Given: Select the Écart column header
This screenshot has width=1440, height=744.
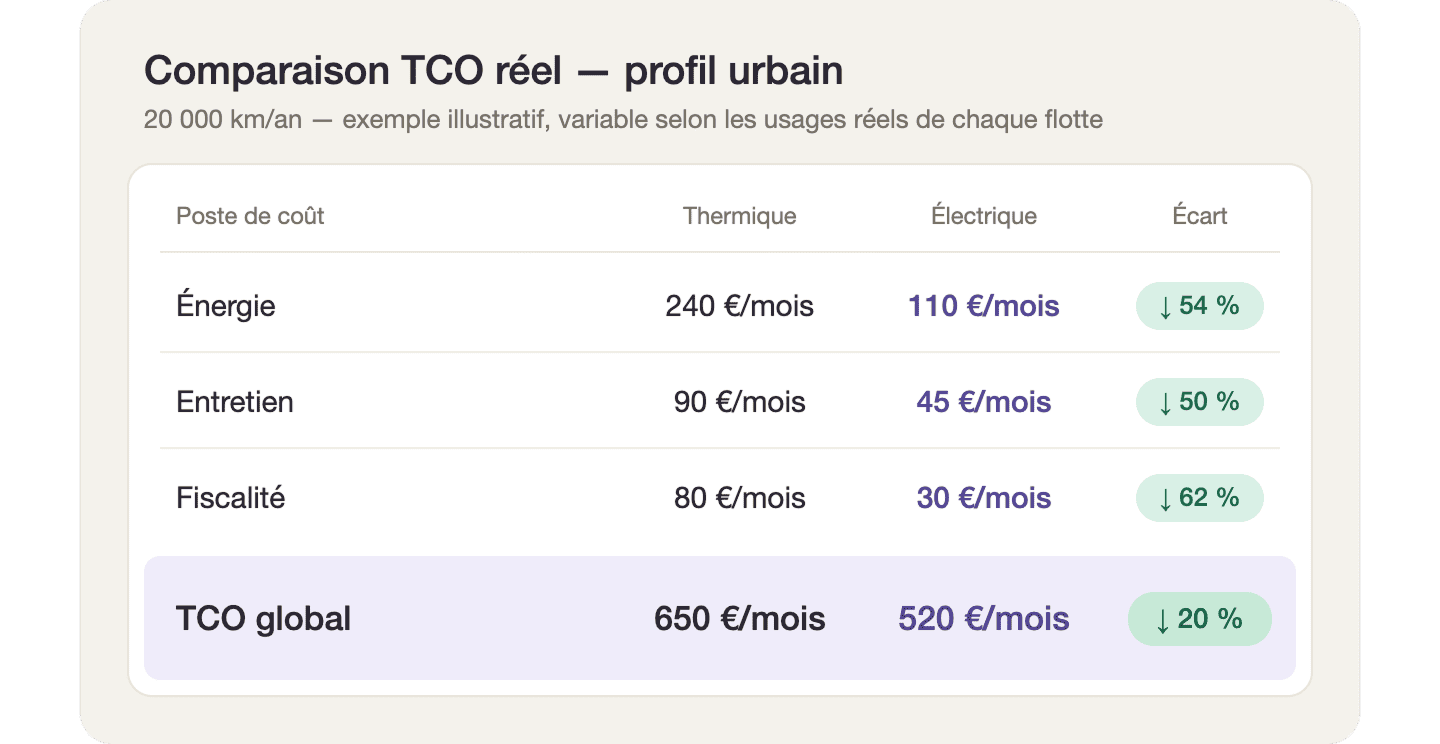Looking at the screenshot, I should click(x=1200, y=216).
